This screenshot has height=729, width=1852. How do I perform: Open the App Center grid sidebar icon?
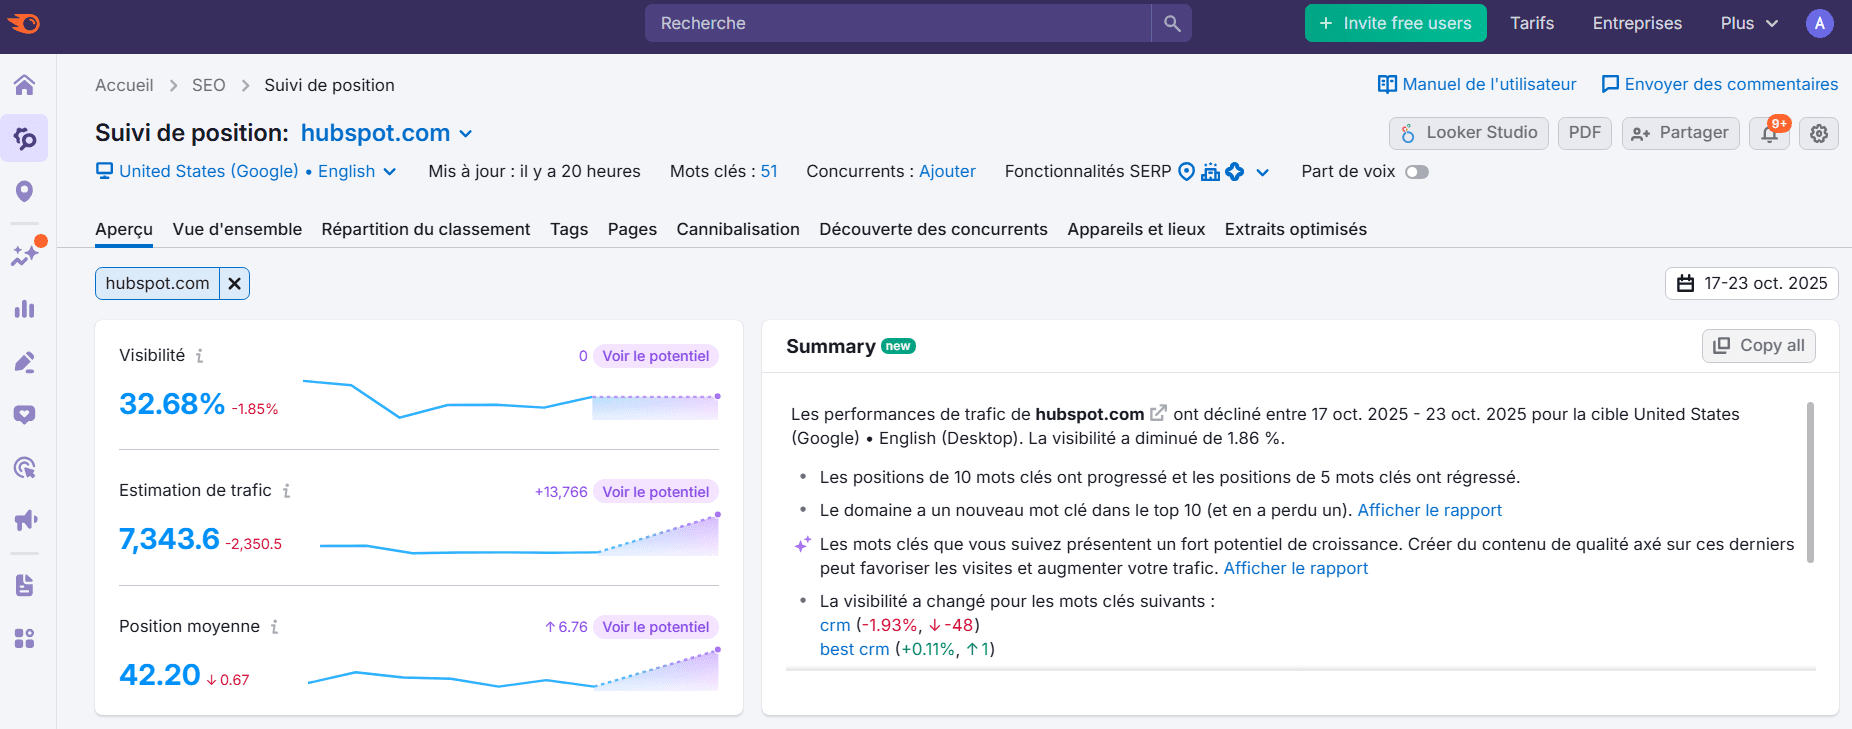(25, 638)
